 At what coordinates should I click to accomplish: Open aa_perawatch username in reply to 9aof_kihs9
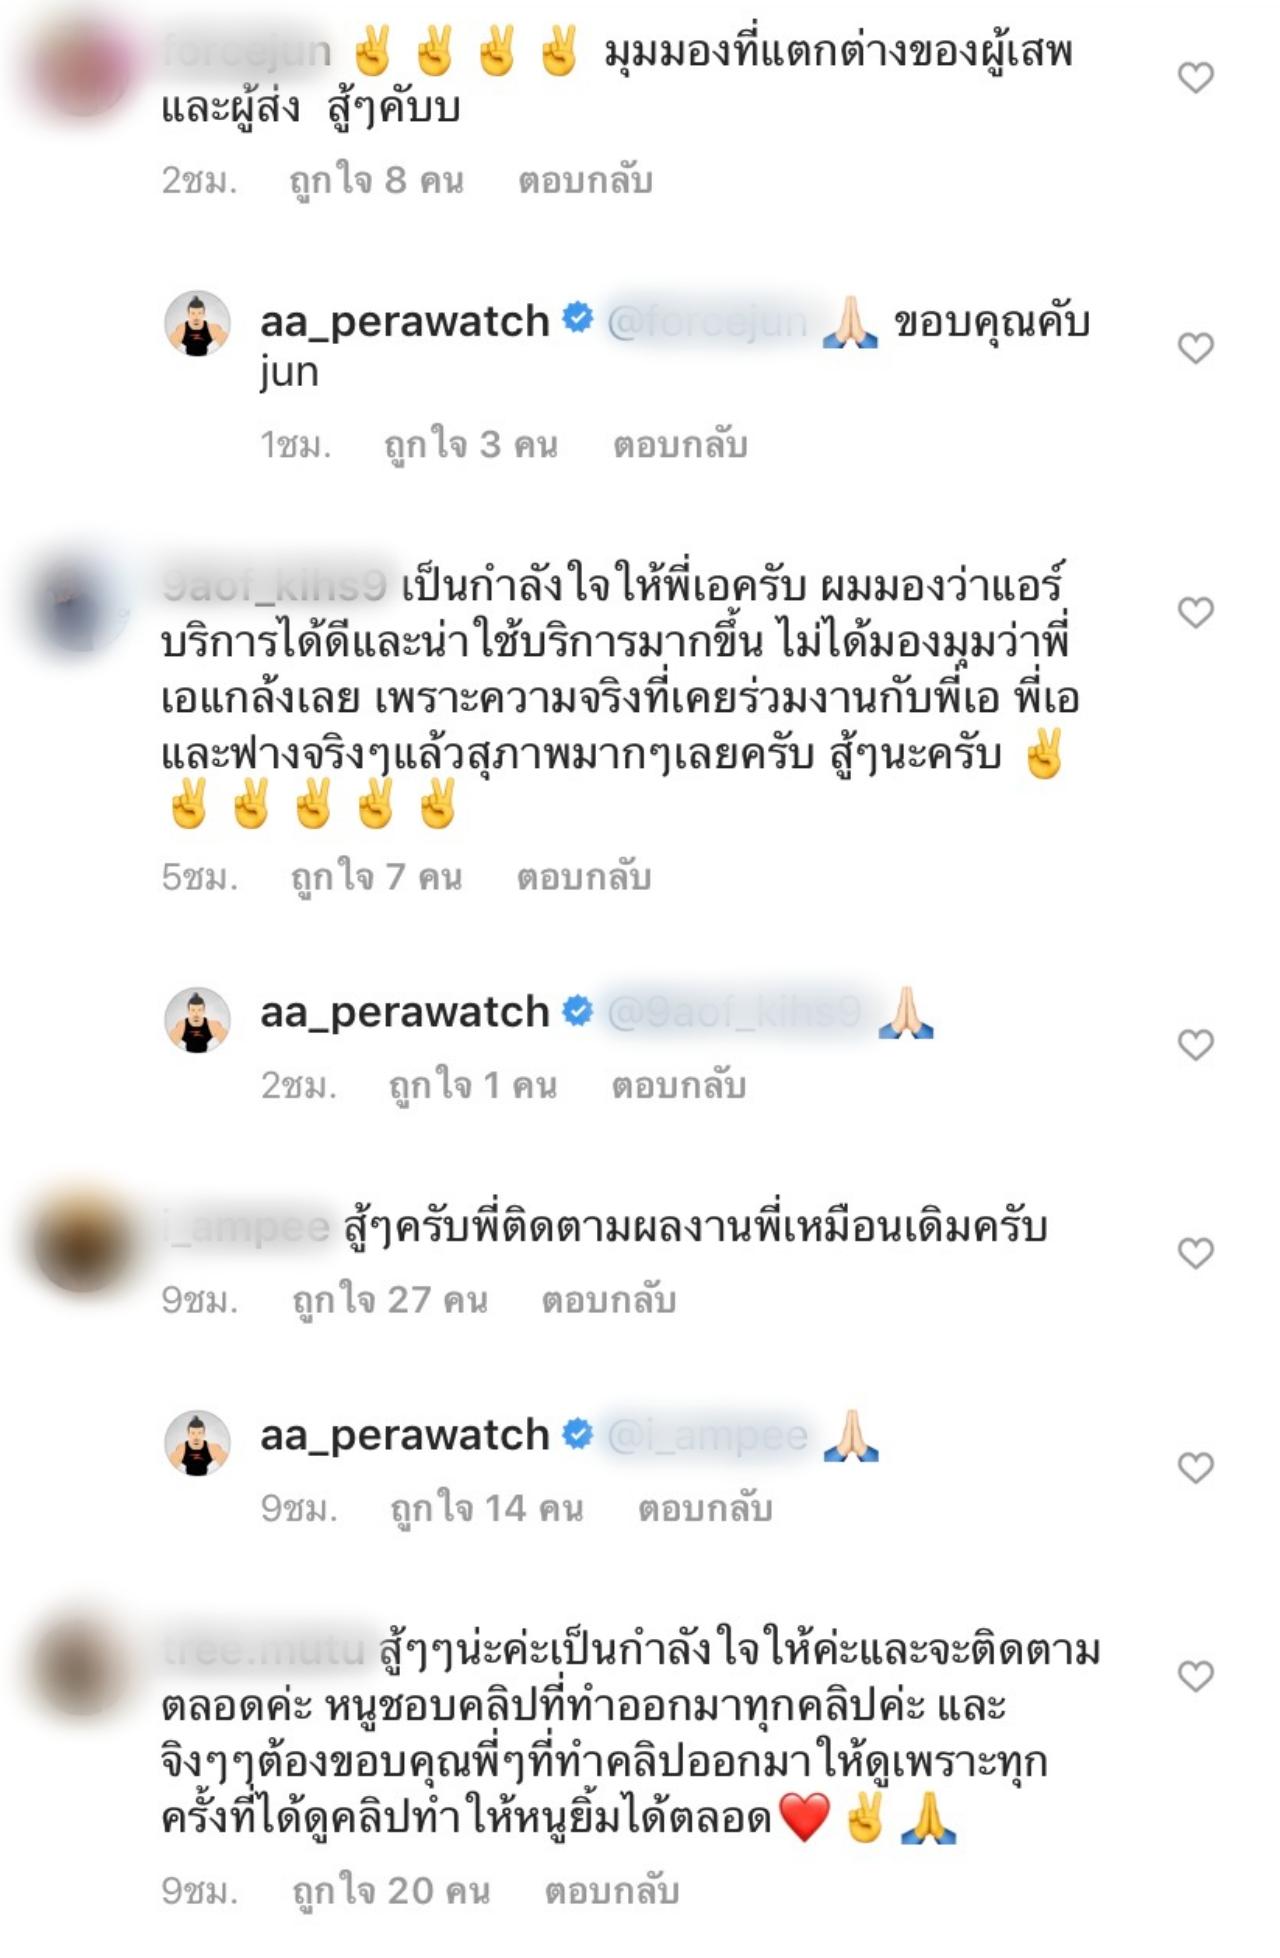405,1013
